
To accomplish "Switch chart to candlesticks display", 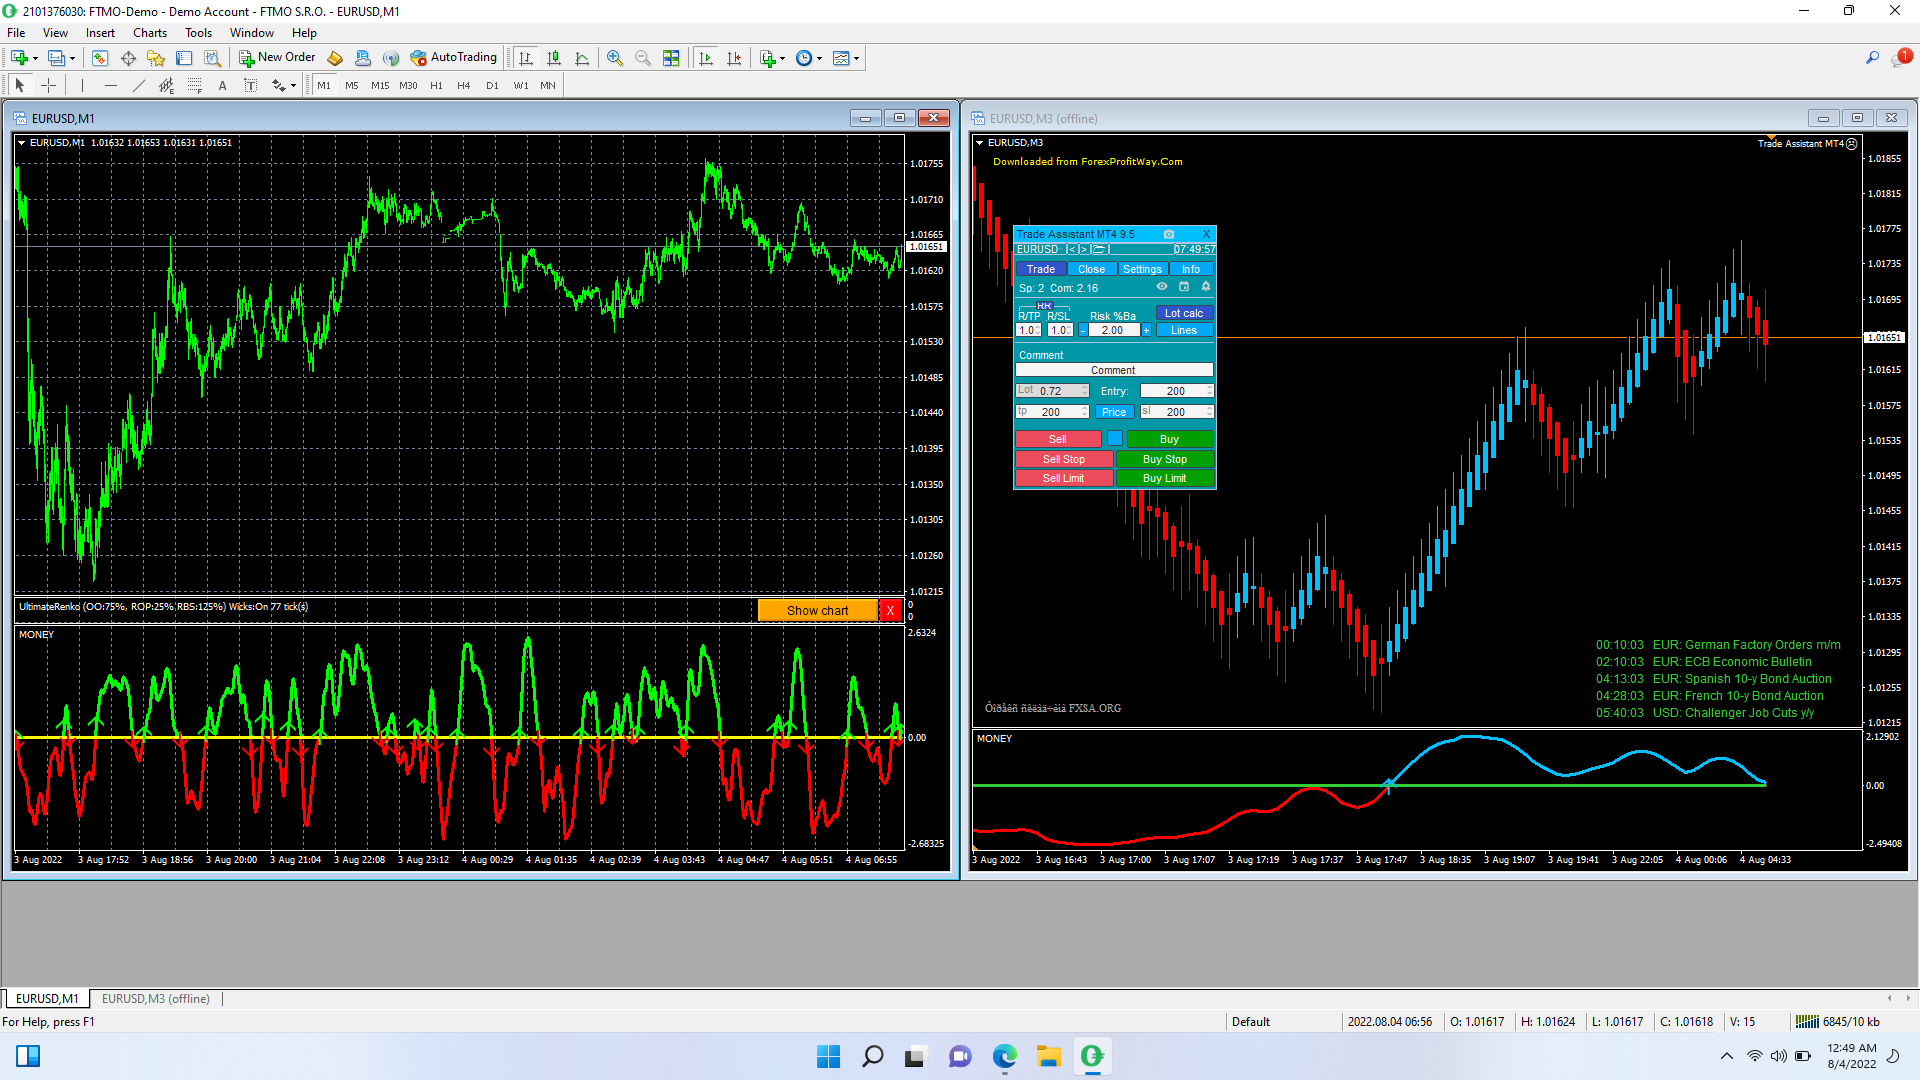I will click(x=554, y=58).
